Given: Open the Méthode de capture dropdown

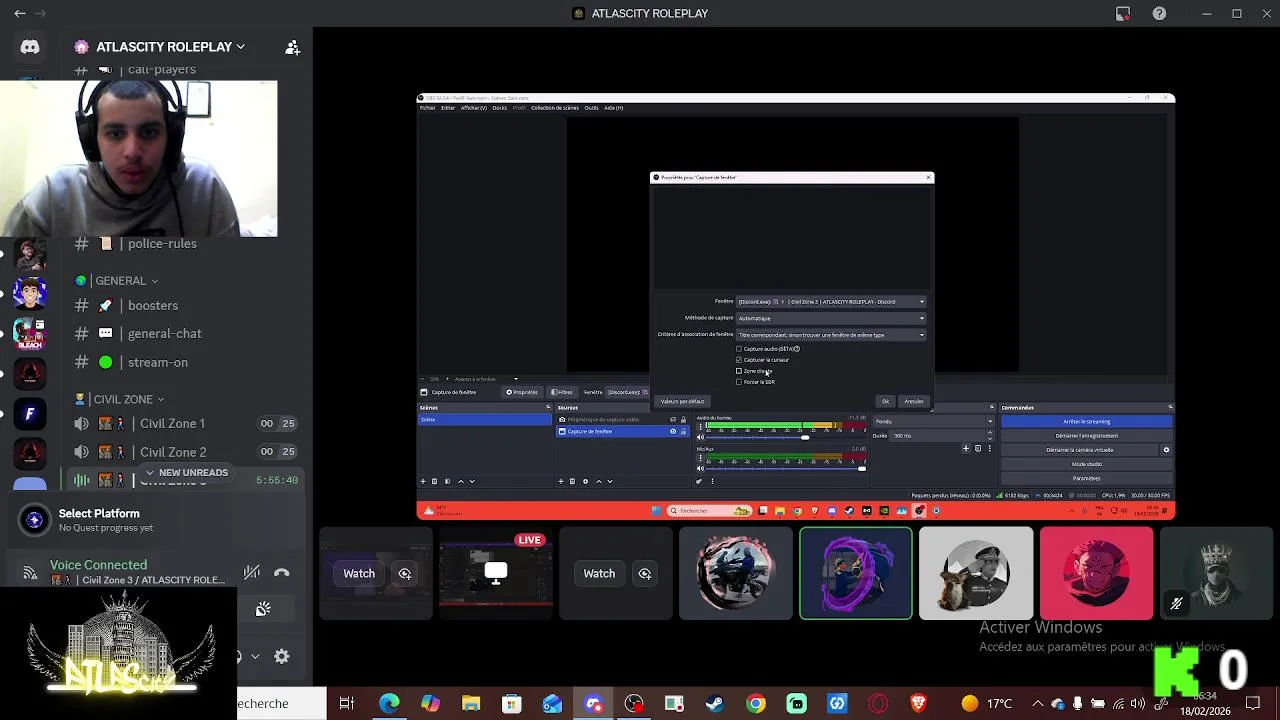Looking at the screenshot, I should point(831,318).
